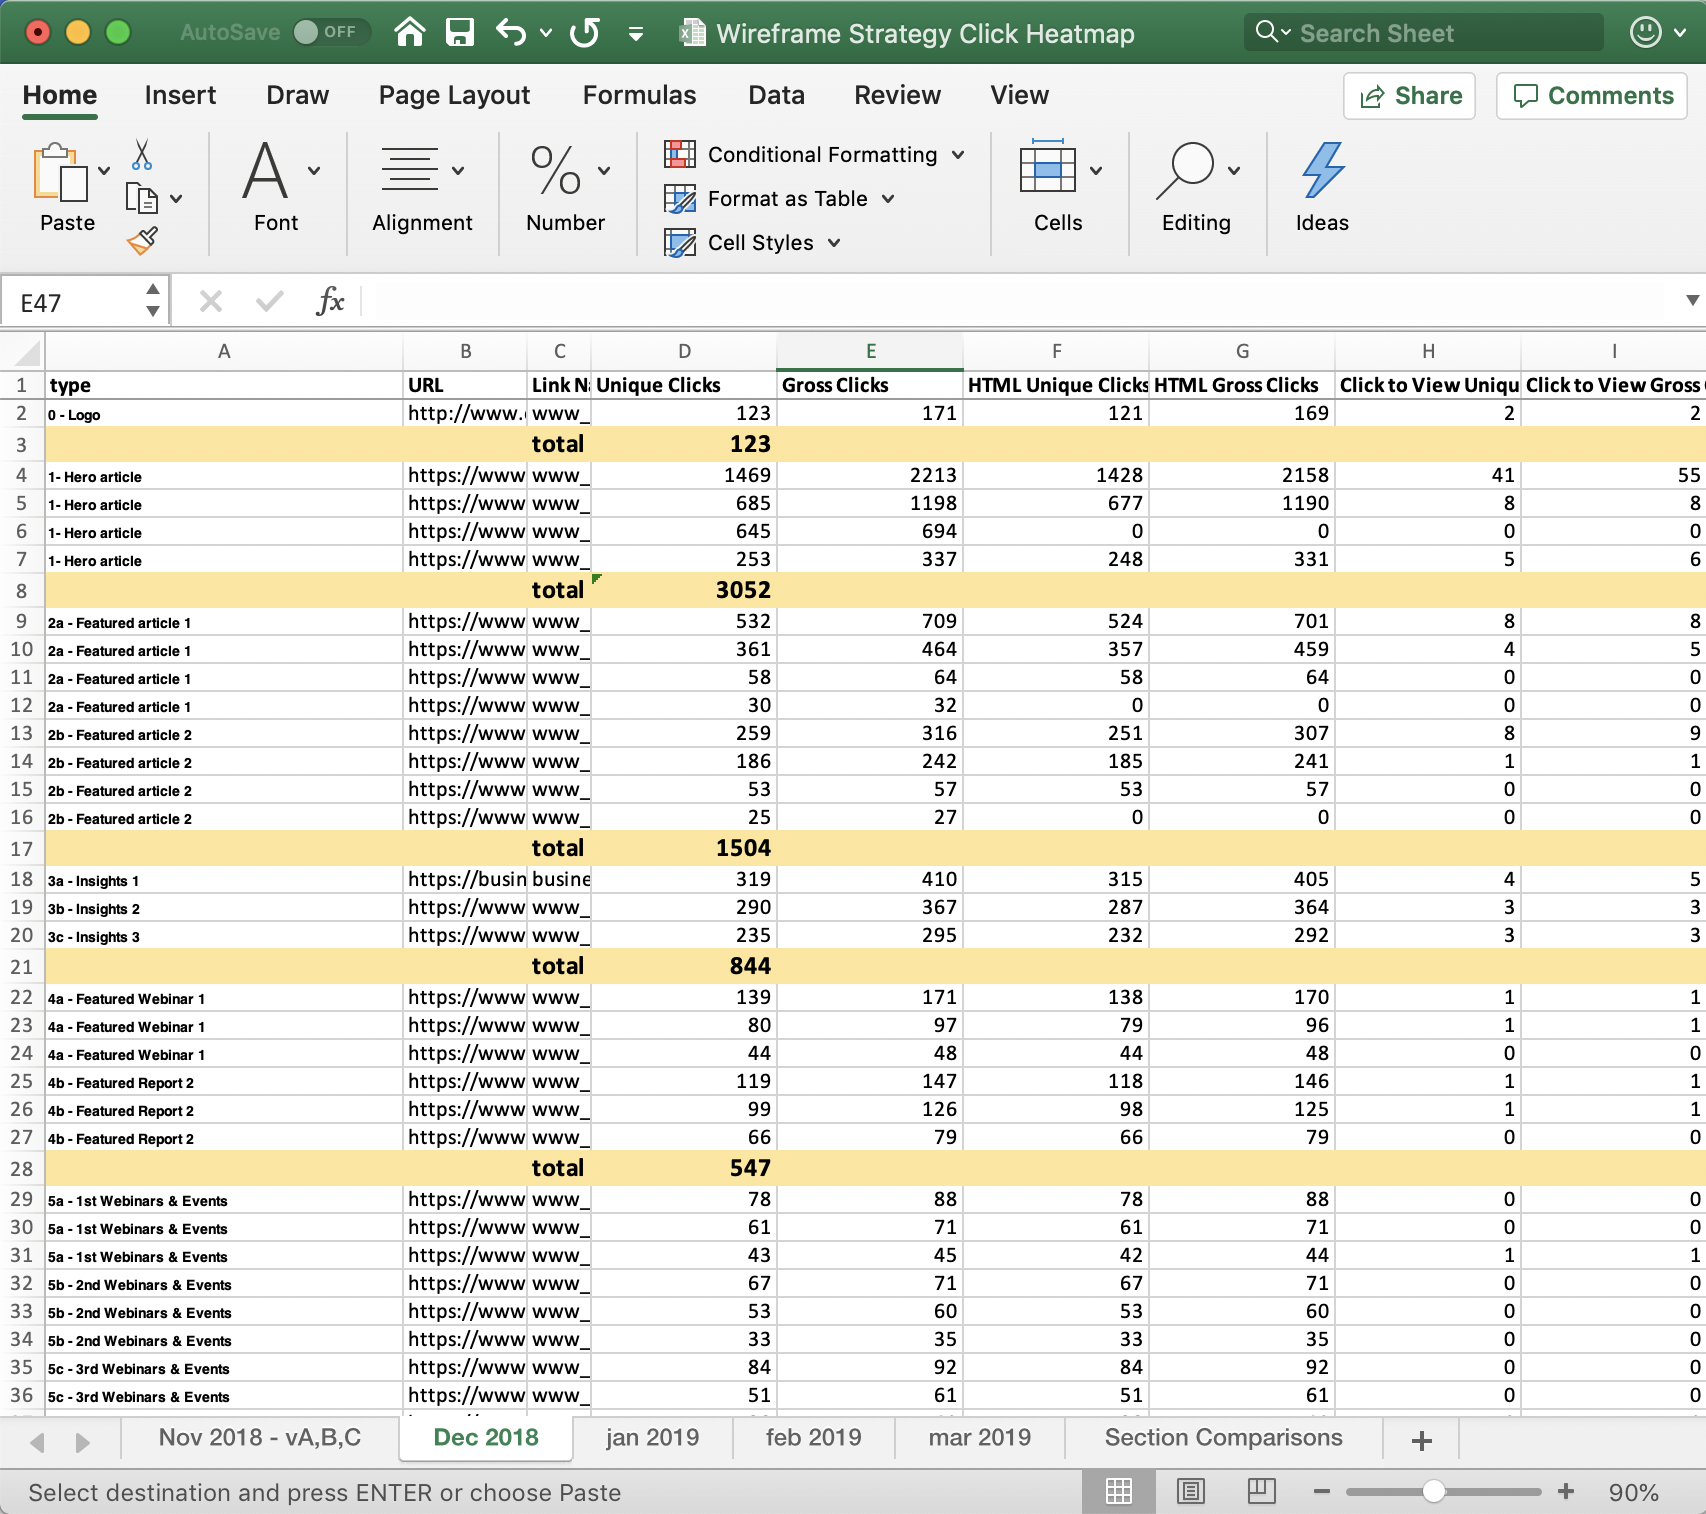Expand the Paste options arrow
The image size is (1706, 1514).
[x=104, y=170]
